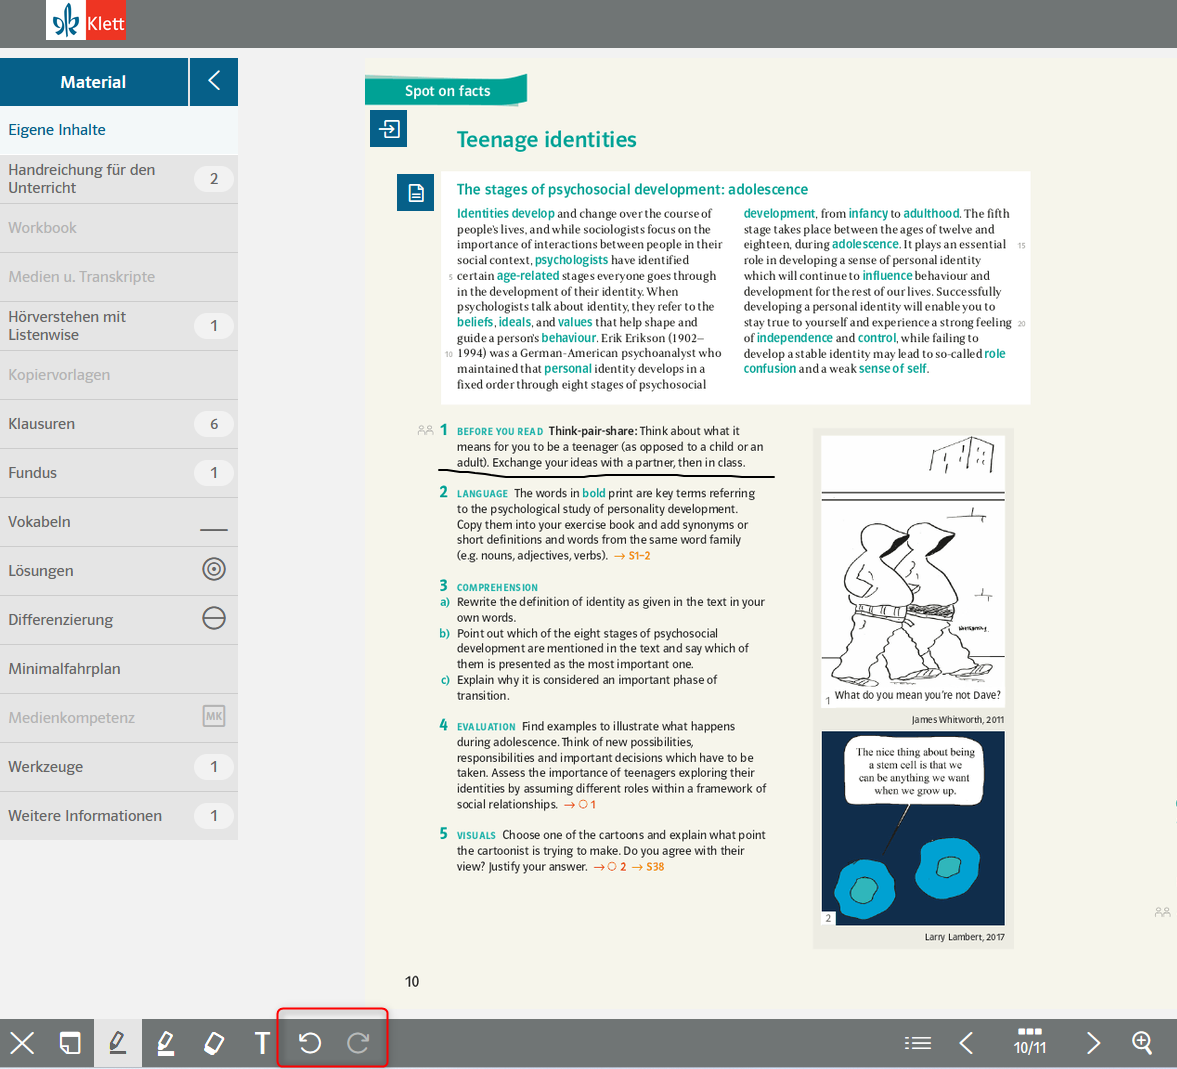Open the document icon beside the text box
The width and height of the screenshot is (1177, 1069).
pos(415,193)
